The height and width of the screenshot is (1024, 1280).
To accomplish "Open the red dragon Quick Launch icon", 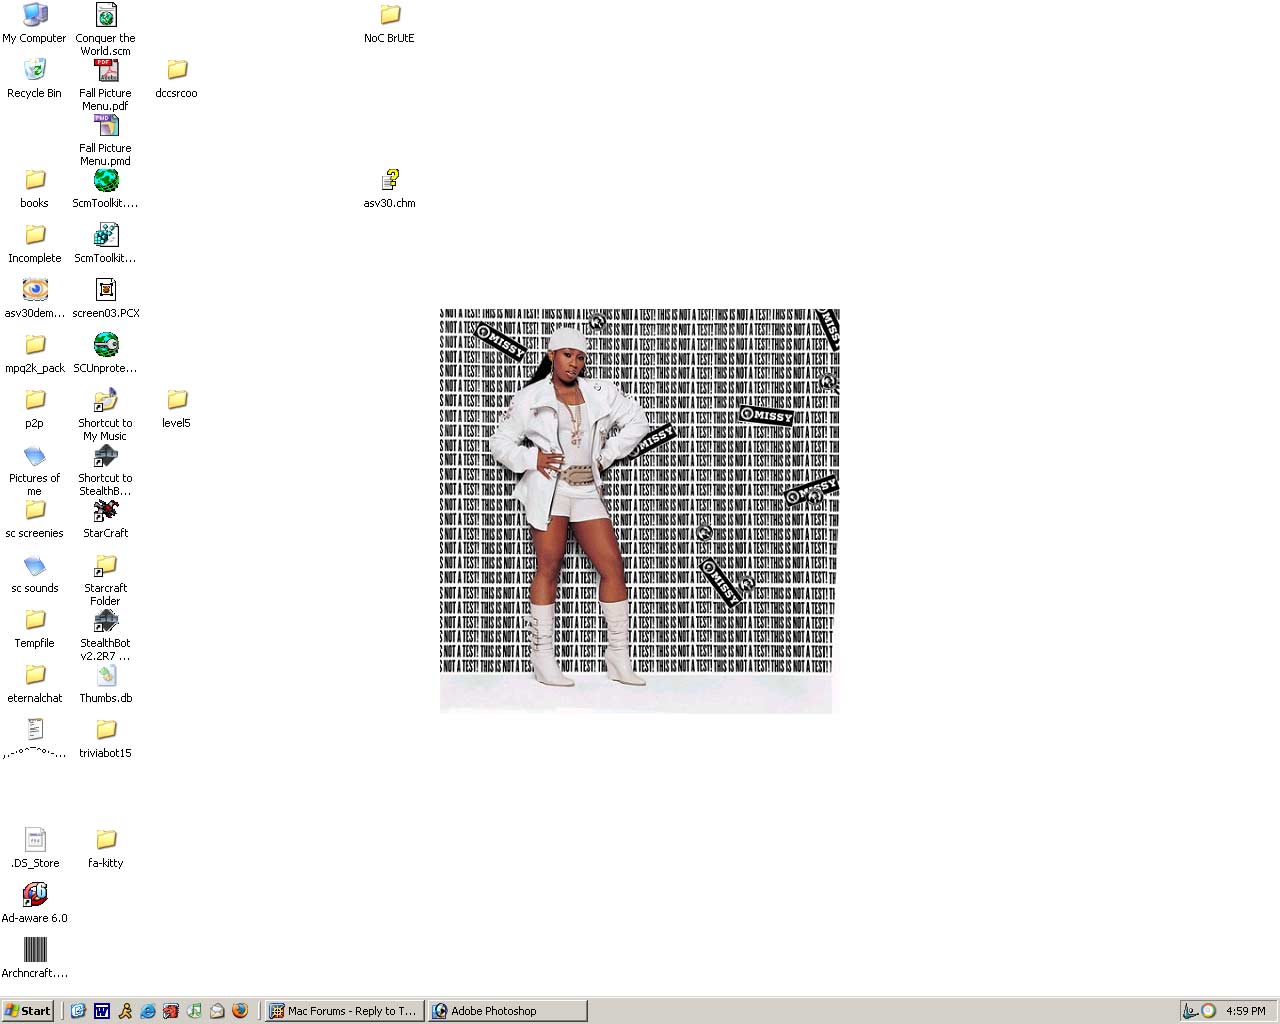I will 171,1011.
